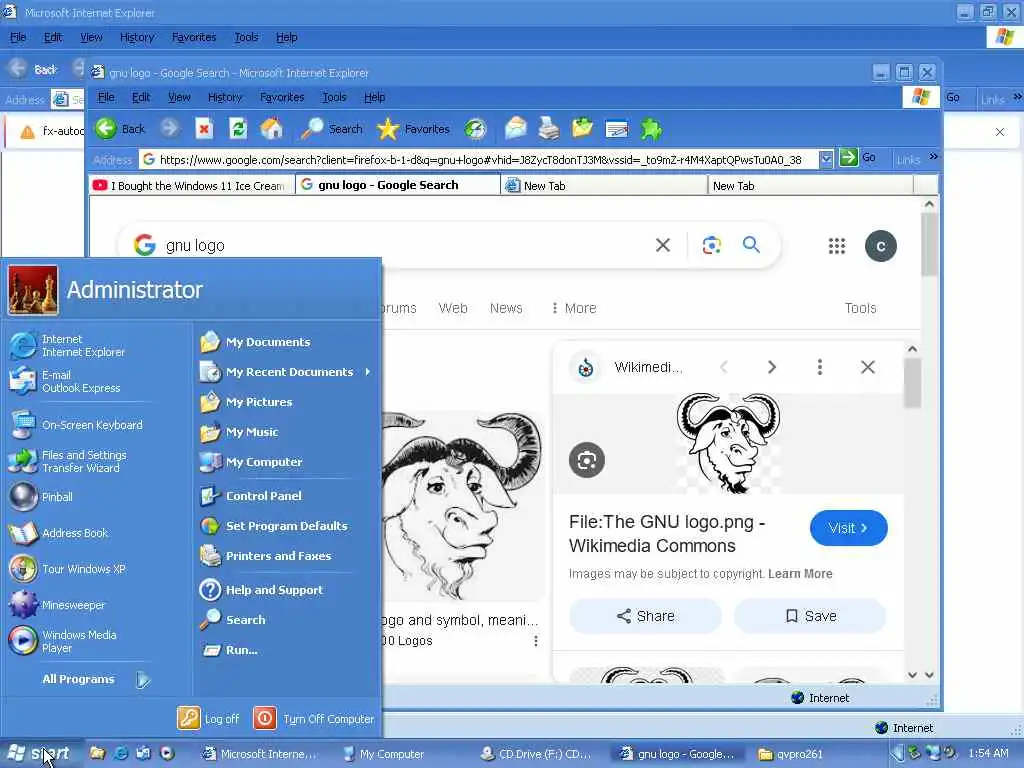Open the Learn More copyright link
The width and height of the screenshot is (1024, 768).
coord(800,573)
